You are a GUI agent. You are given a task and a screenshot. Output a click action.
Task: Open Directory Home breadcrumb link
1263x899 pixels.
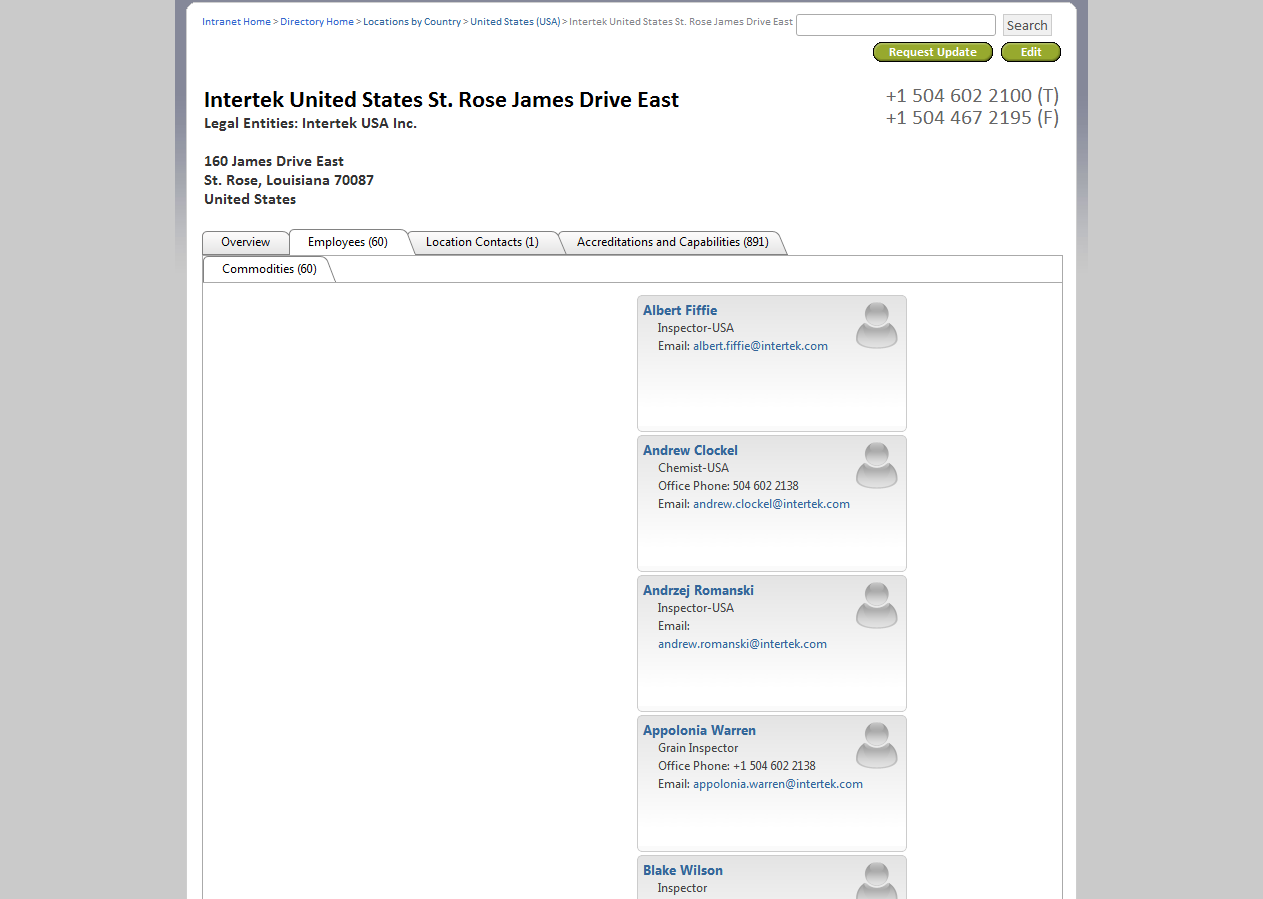[317, 22]
